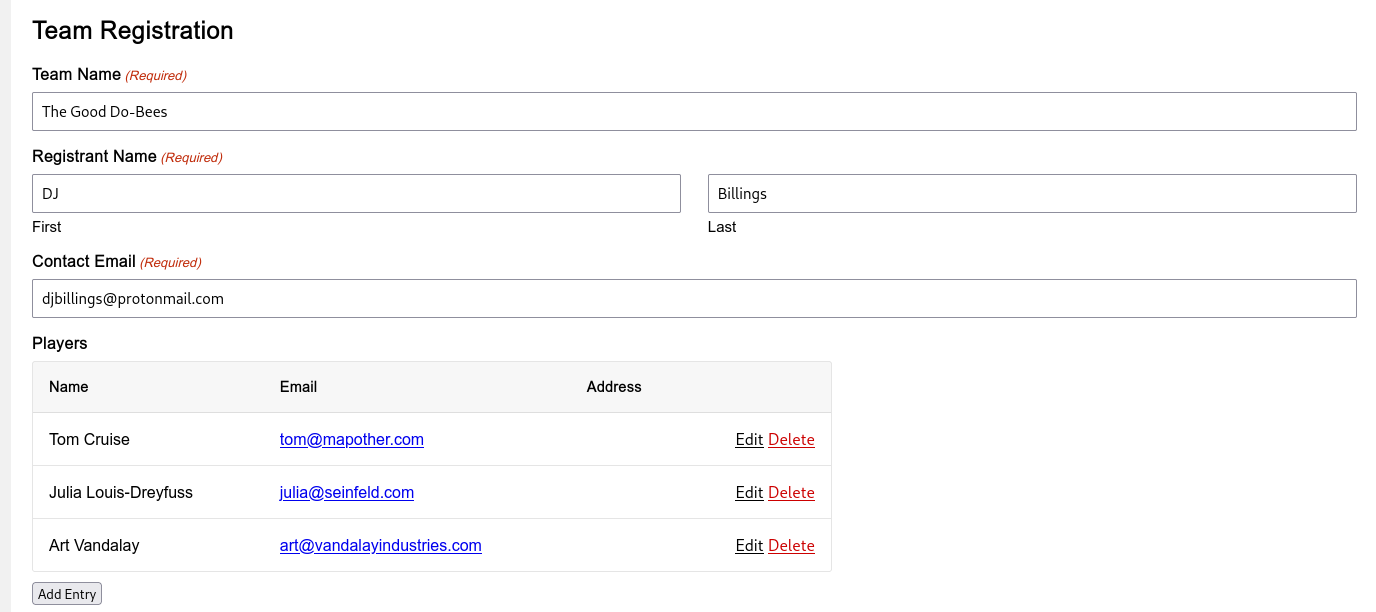This screenshot has width=1376, height=612.
Task: Focus the Last name field containing Billings
Action: pyautogui.click(x=1032, y=193)
